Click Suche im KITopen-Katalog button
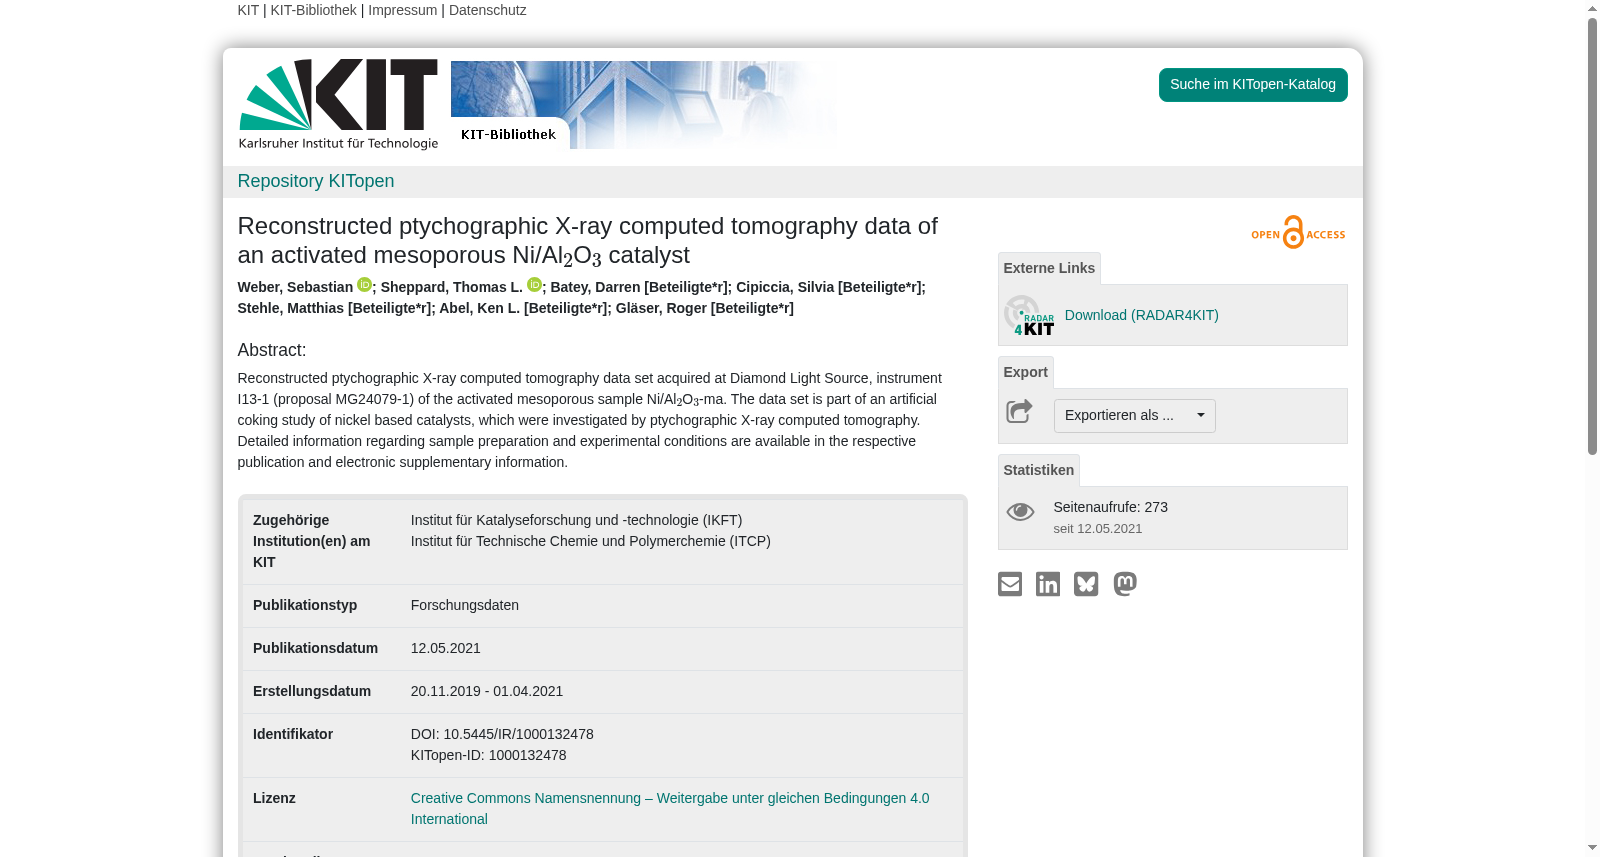This screenshot has height=857, width=1600. (1253, 85)
